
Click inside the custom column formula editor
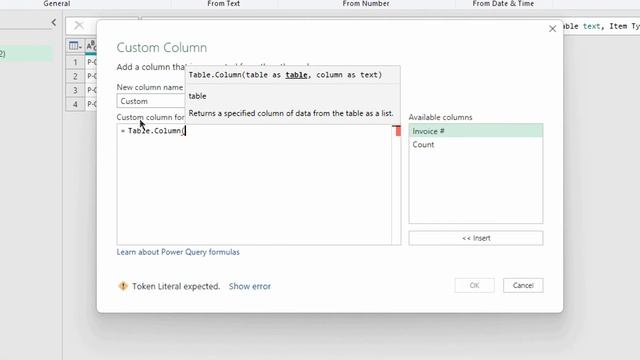point(254,184)
